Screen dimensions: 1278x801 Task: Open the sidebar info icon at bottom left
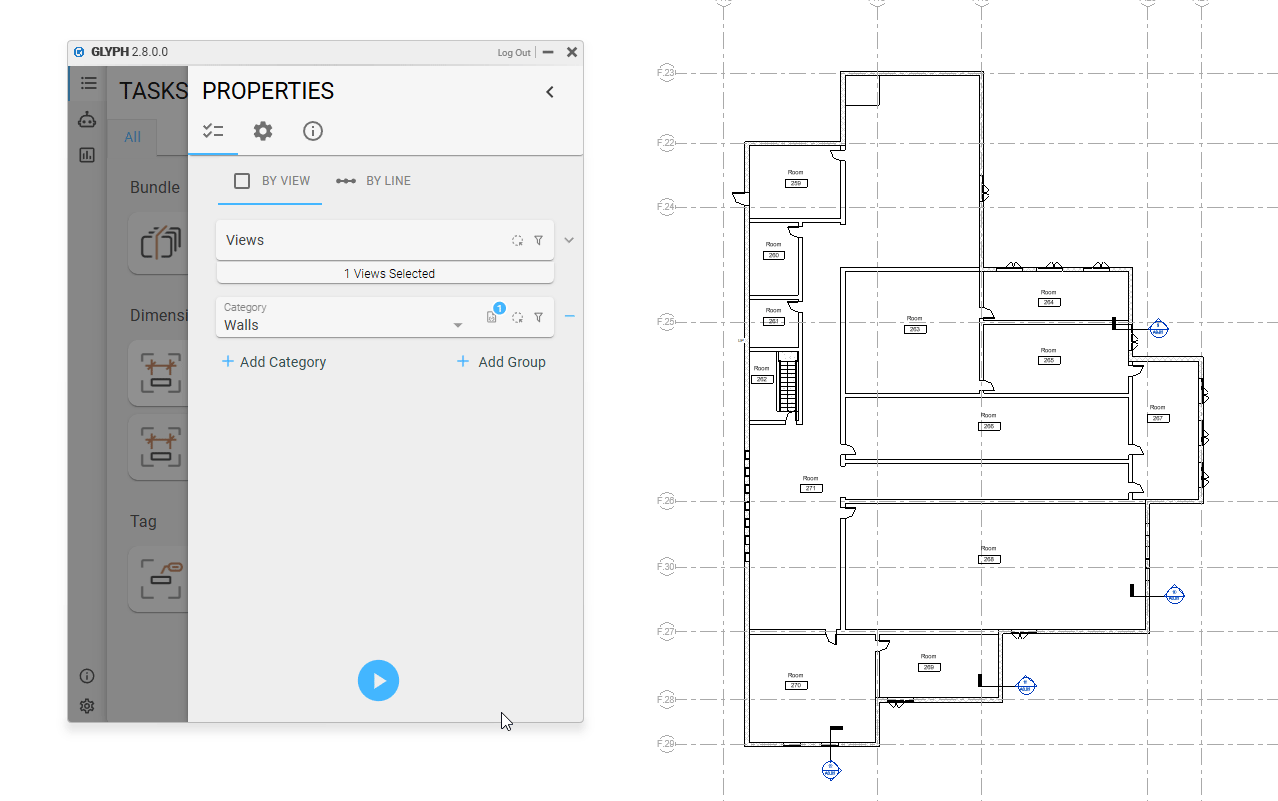coord(87,677)
